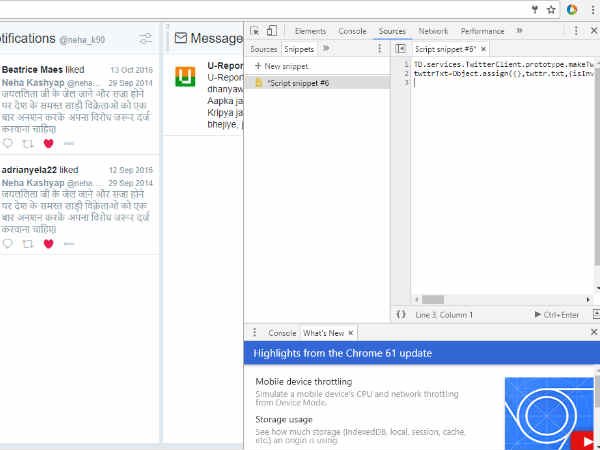Expand more DevTools tabs chevron

(519, 31)
